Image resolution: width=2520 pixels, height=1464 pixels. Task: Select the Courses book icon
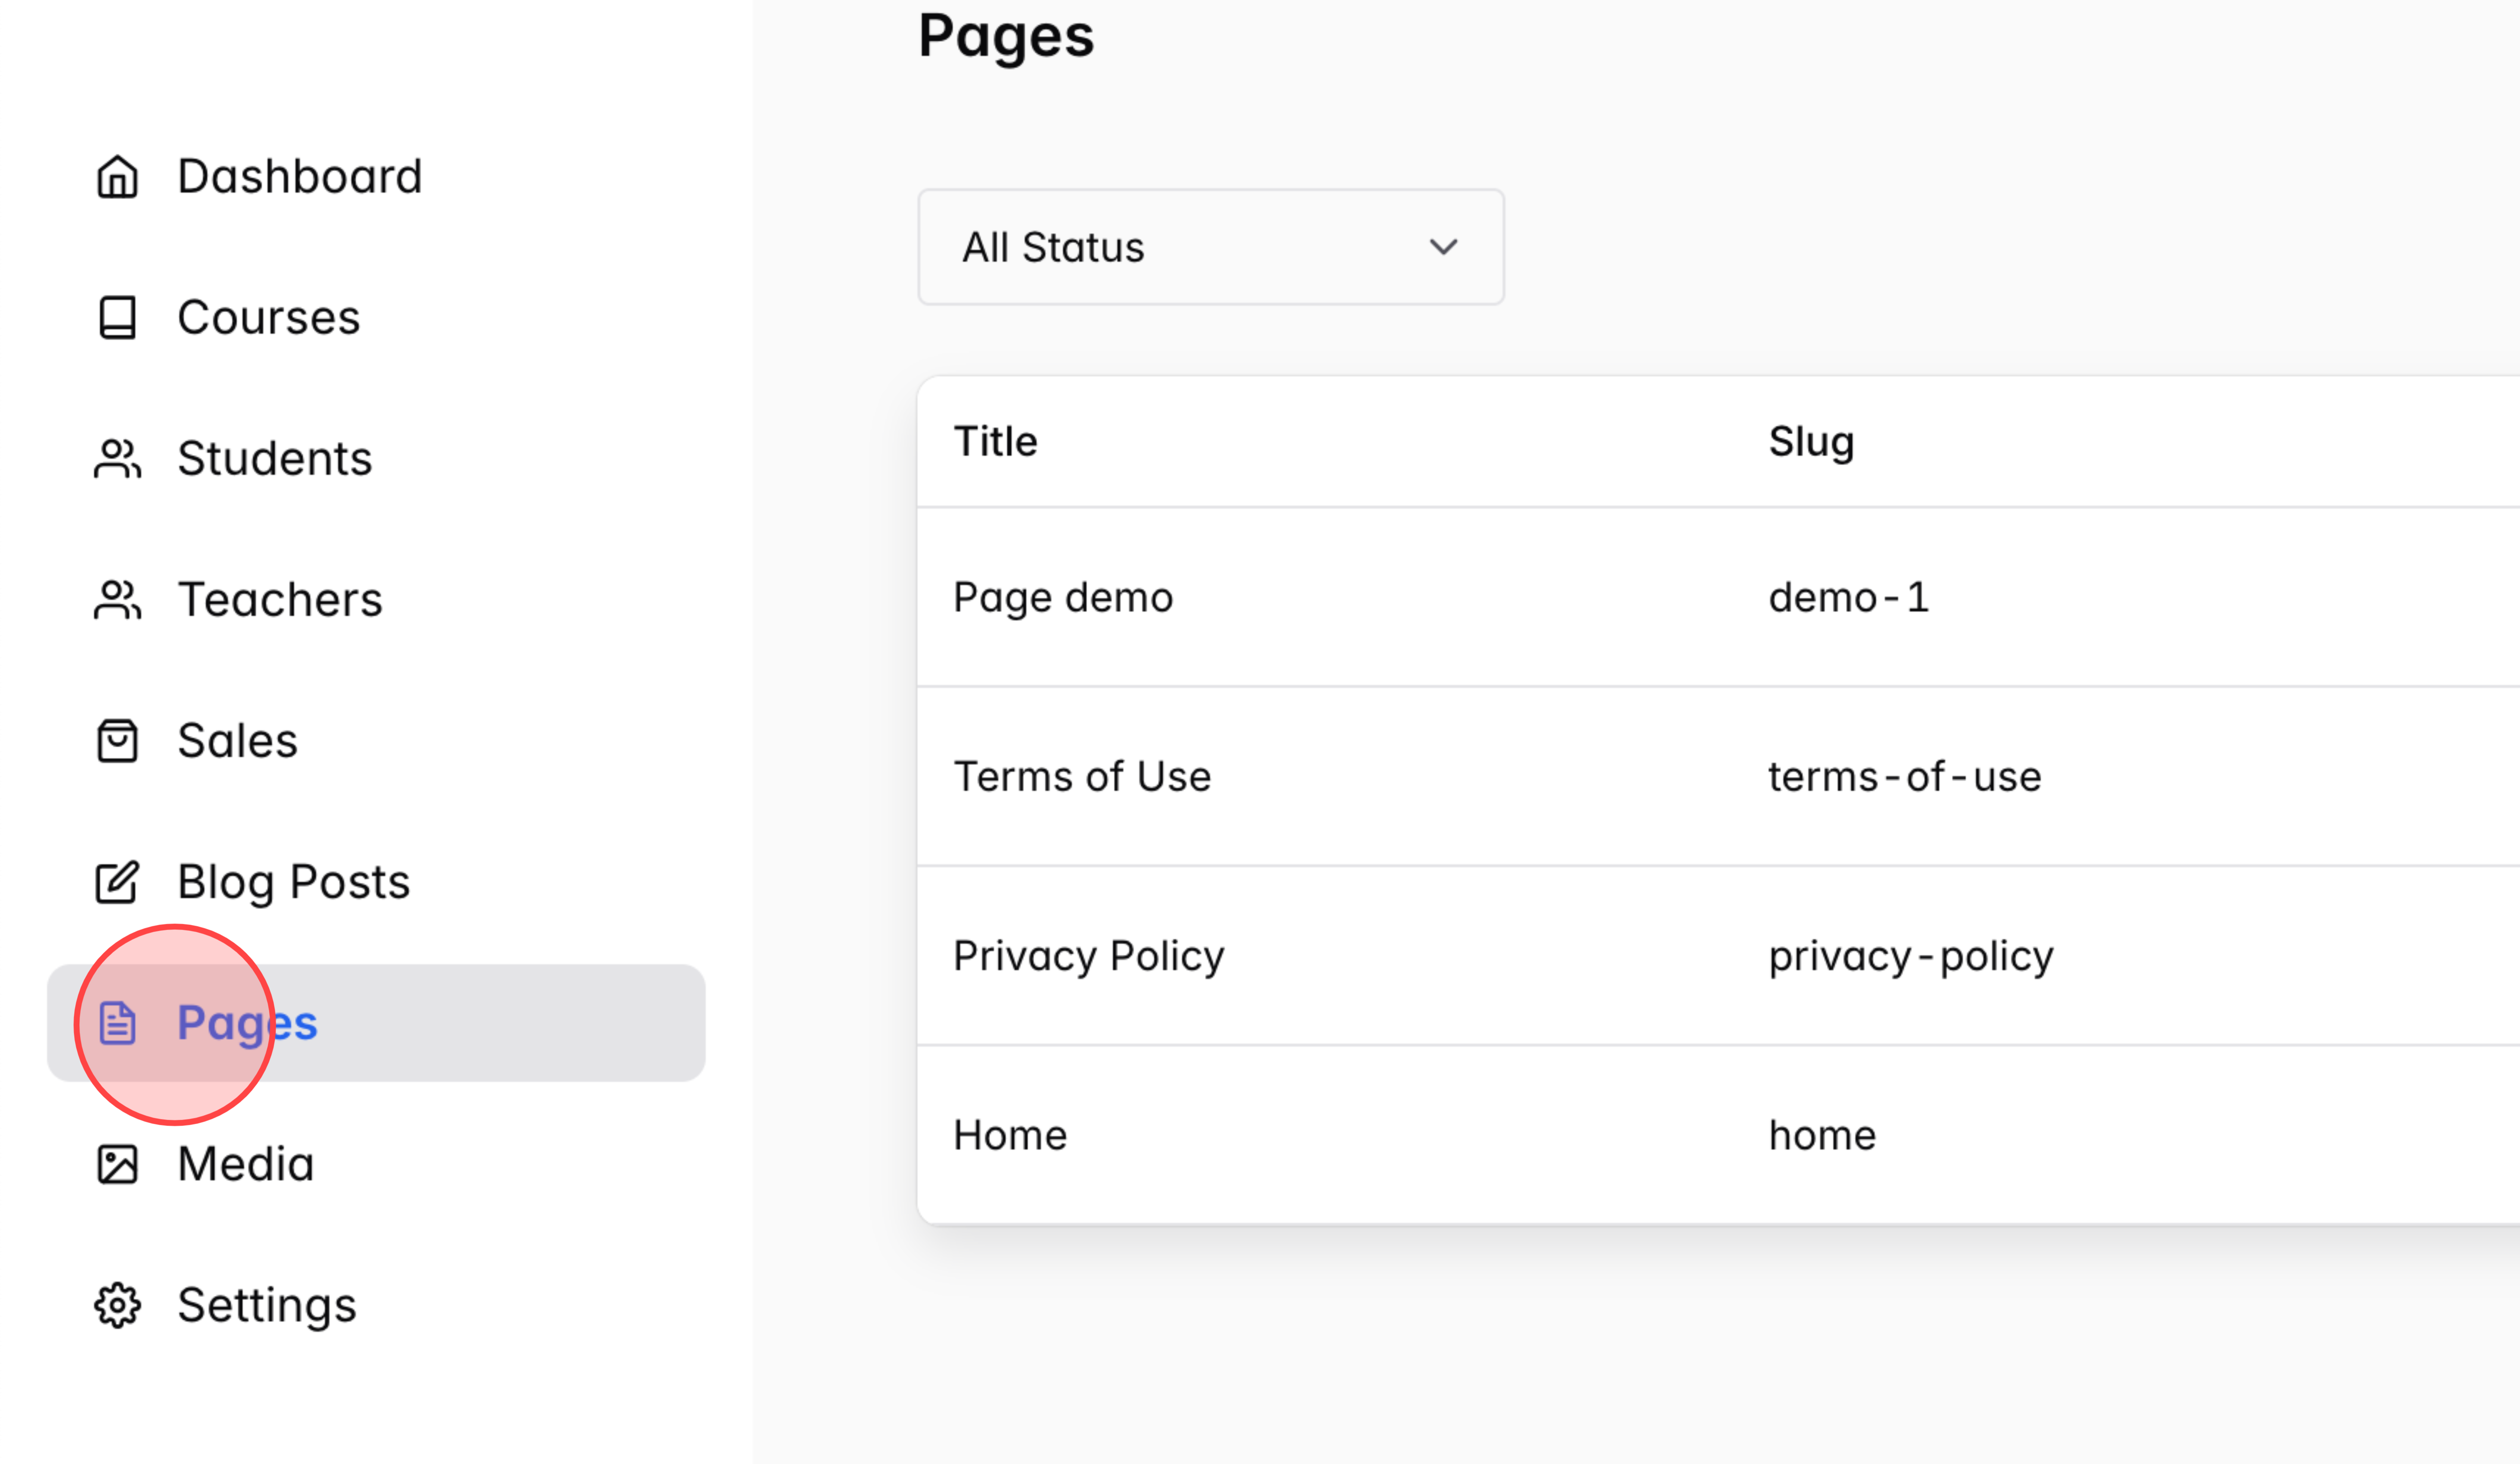[x=116, y=318]
